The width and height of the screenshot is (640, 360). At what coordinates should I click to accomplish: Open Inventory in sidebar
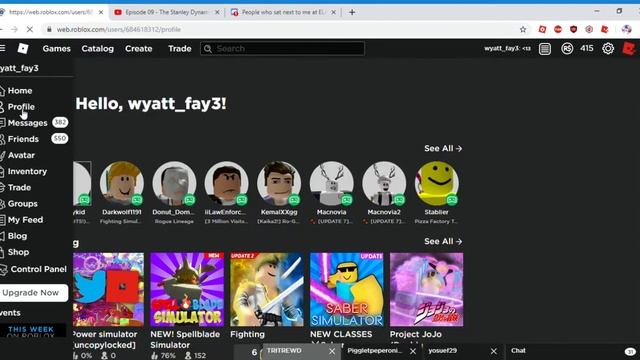tap(27, 171)
